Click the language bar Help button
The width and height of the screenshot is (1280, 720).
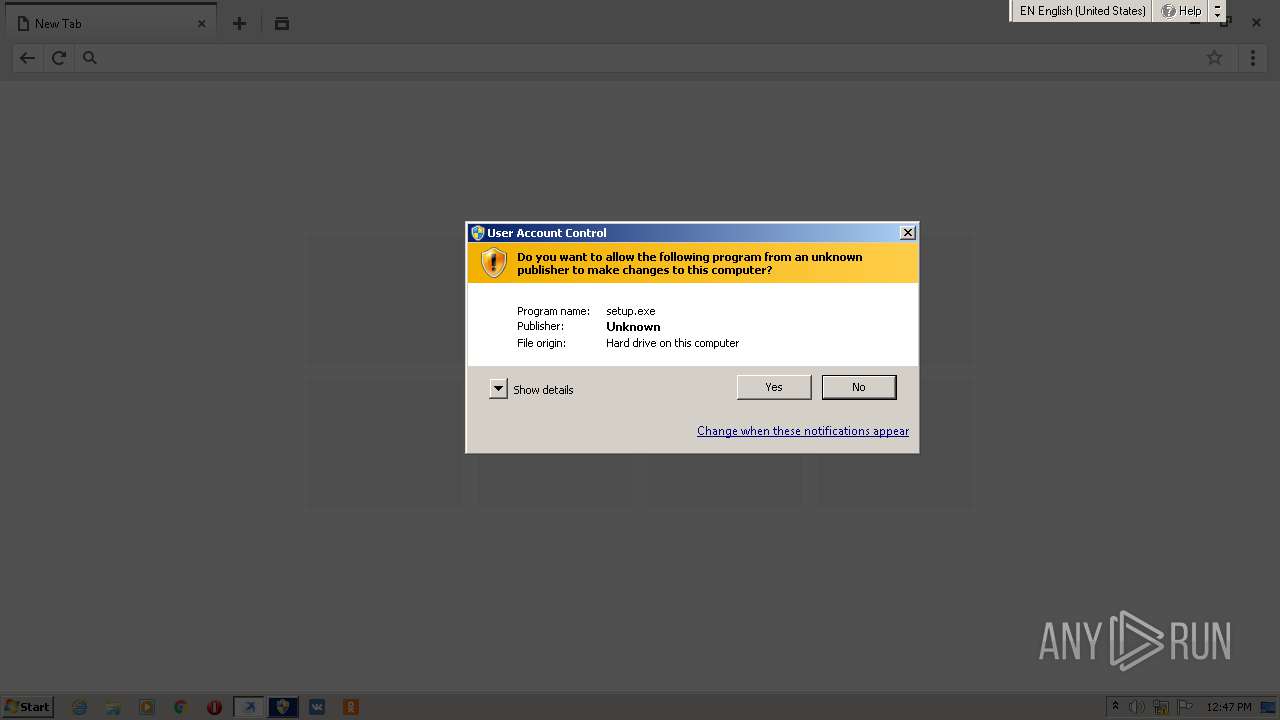pos(1181,11)
